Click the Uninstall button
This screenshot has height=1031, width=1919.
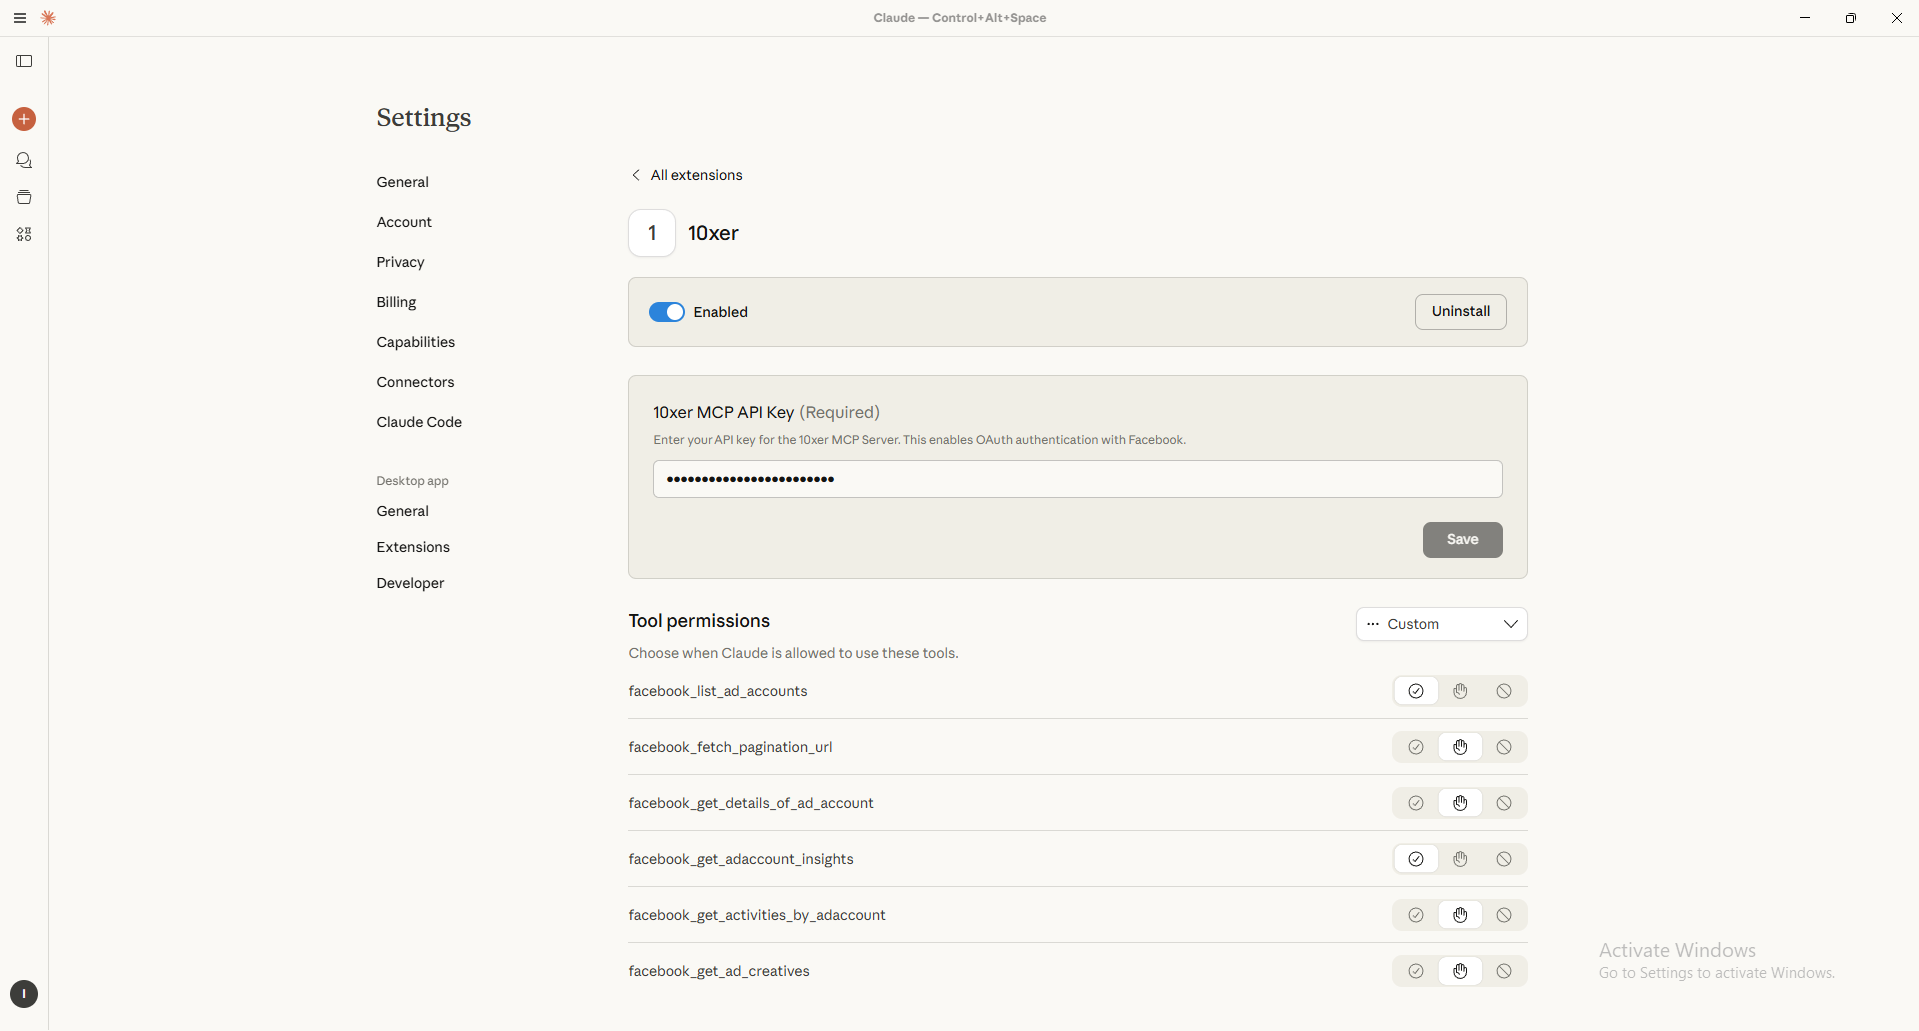coord(1460,312)
